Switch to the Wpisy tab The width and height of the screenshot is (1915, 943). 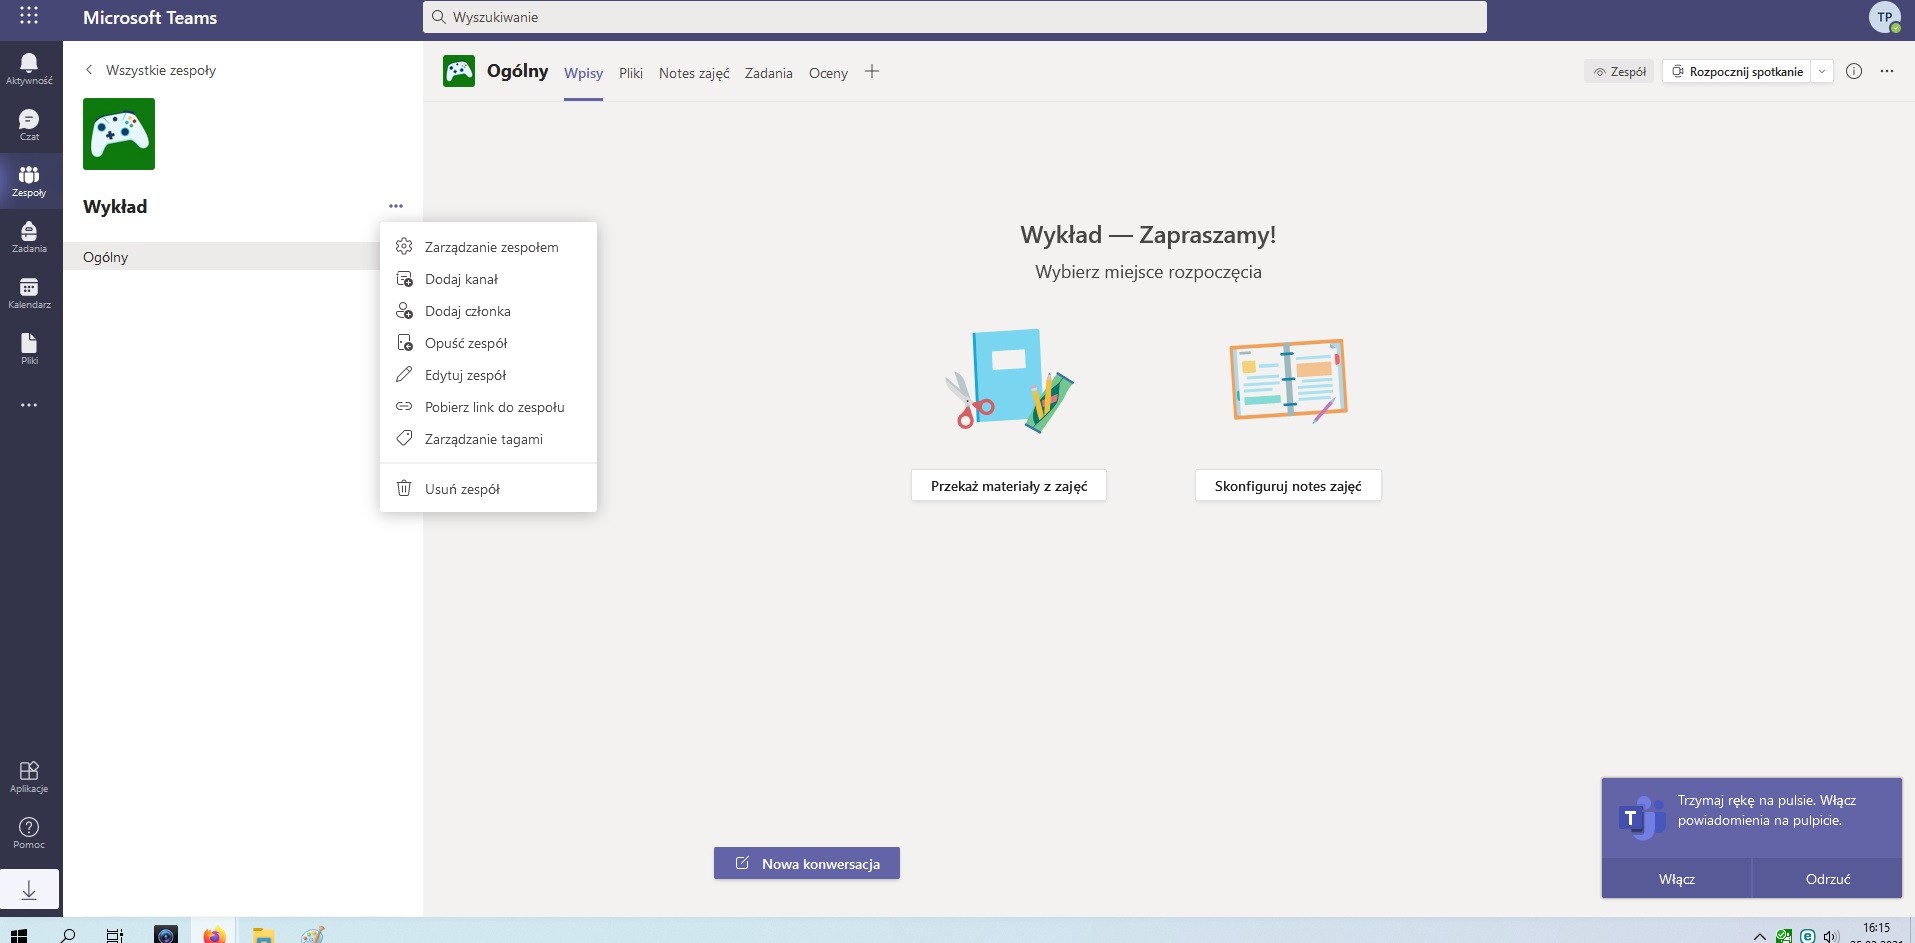[x=583, y=73]
